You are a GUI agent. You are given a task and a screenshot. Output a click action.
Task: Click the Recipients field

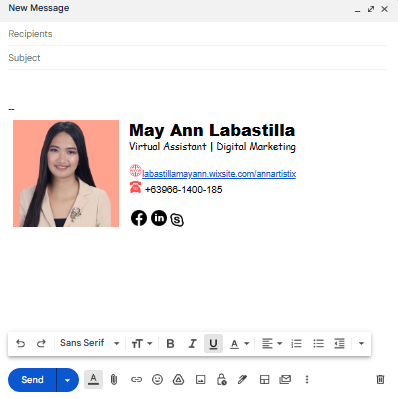[x=197, y=34]
